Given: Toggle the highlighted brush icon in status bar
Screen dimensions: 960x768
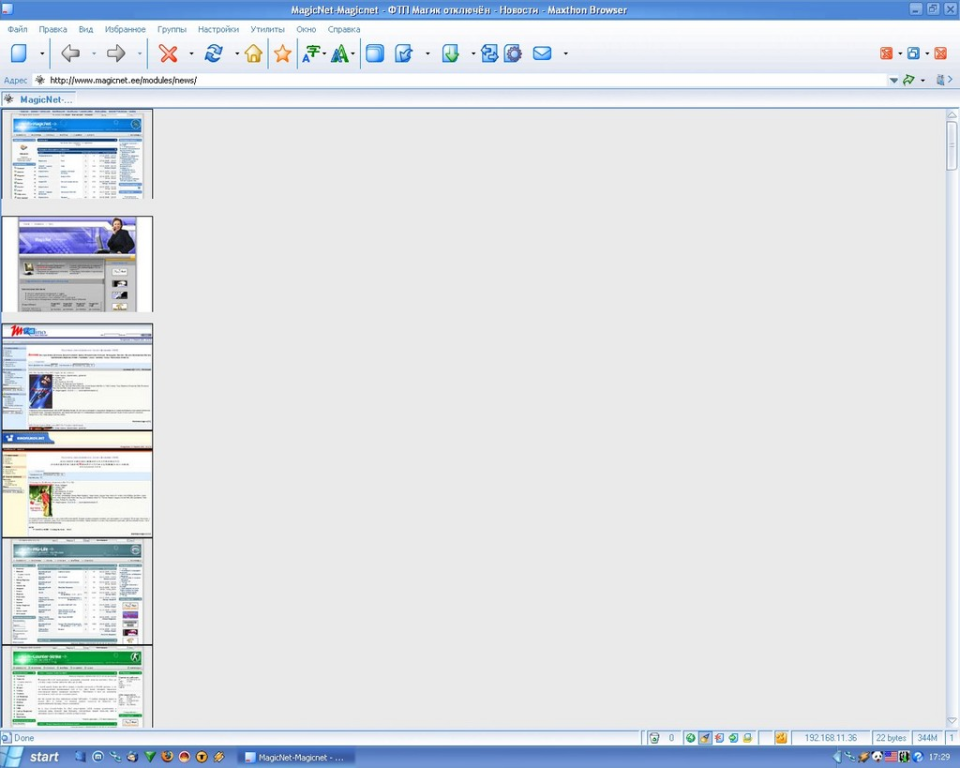Looking at the screenshot, I should click(x=705, y=738).
